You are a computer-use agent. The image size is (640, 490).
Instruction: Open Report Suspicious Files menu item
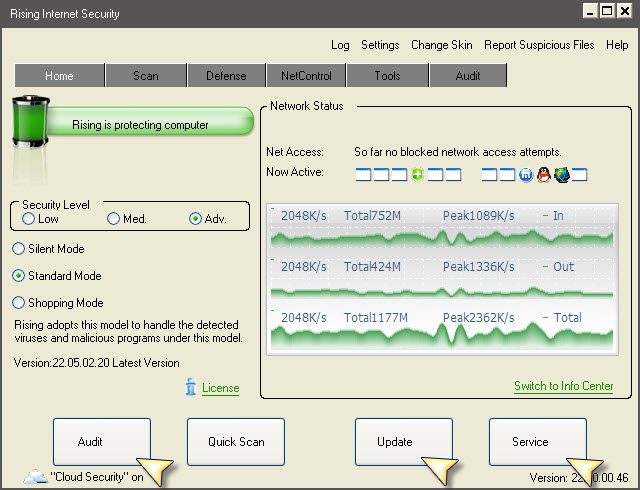pyautogui.click(x=539, y=45)
